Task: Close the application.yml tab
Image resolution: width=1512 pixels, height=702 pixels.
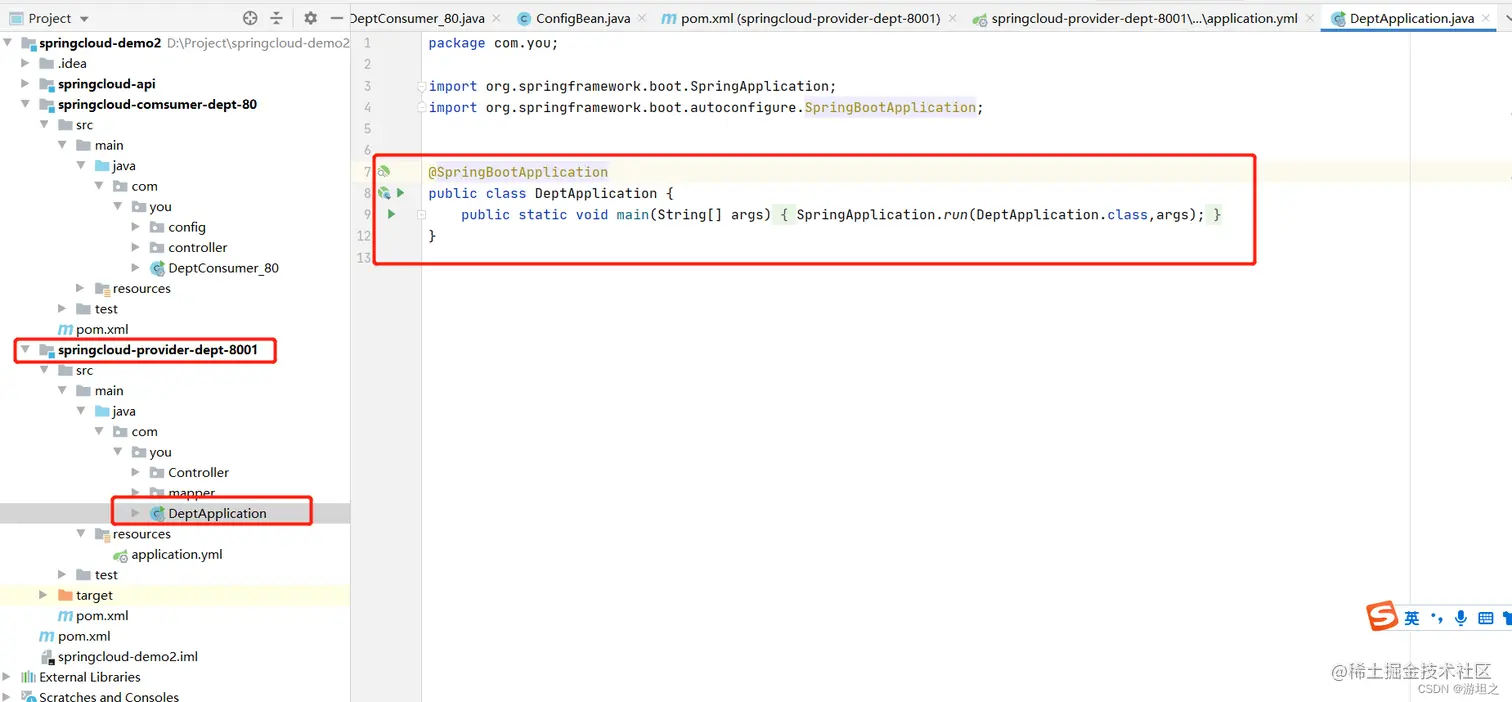Action: pyautogui.click(x=1309, y=19)
